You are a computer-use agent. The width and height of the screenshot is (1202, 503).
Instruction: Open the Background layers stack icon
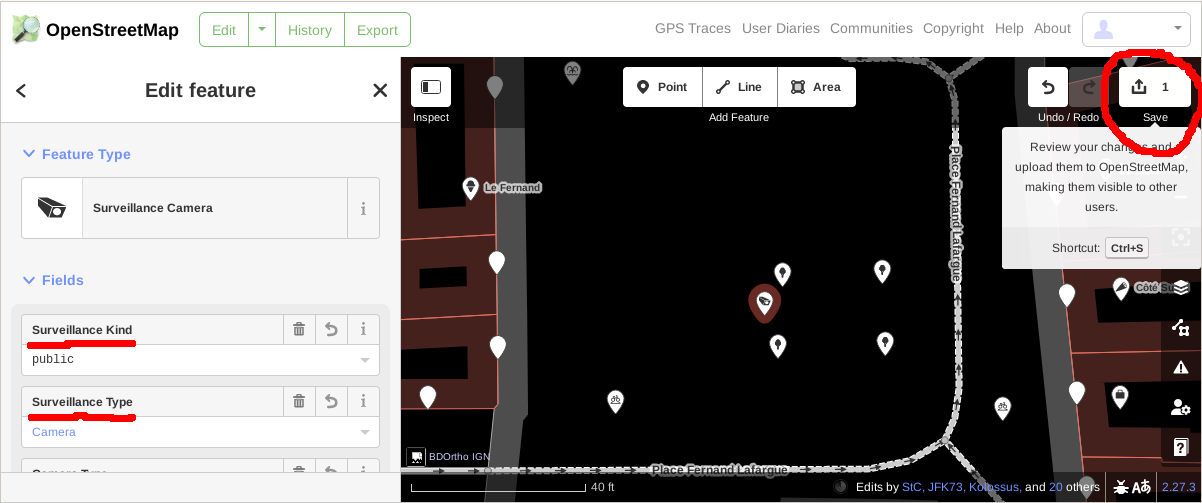1181,287
